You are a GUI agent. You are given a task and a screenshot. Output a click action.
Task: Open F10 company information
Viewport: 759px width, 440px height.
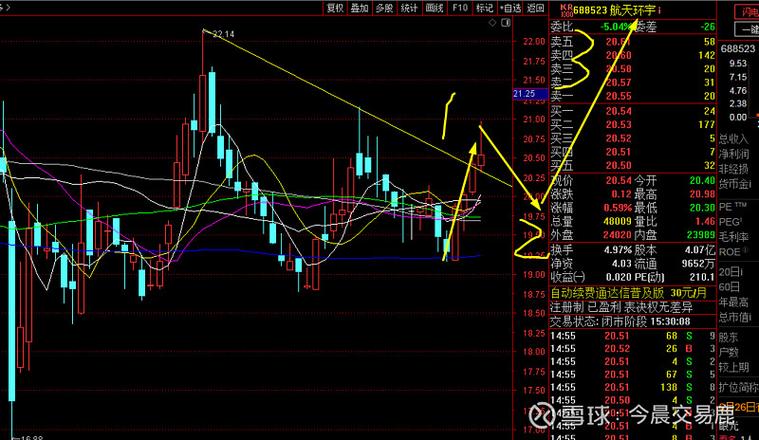[460, 7]
